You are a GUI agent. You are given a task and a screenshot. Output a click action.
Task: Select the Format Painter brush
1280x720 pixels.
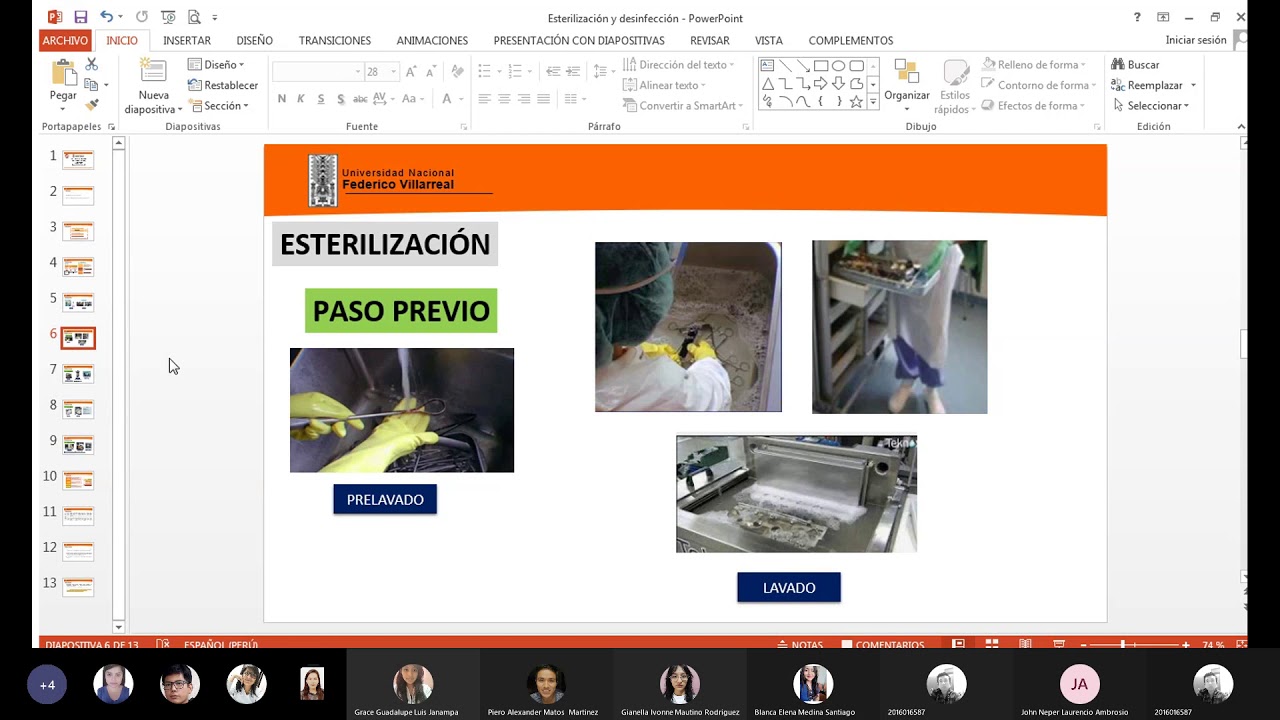pyautogui.click(x=92, y=105)
